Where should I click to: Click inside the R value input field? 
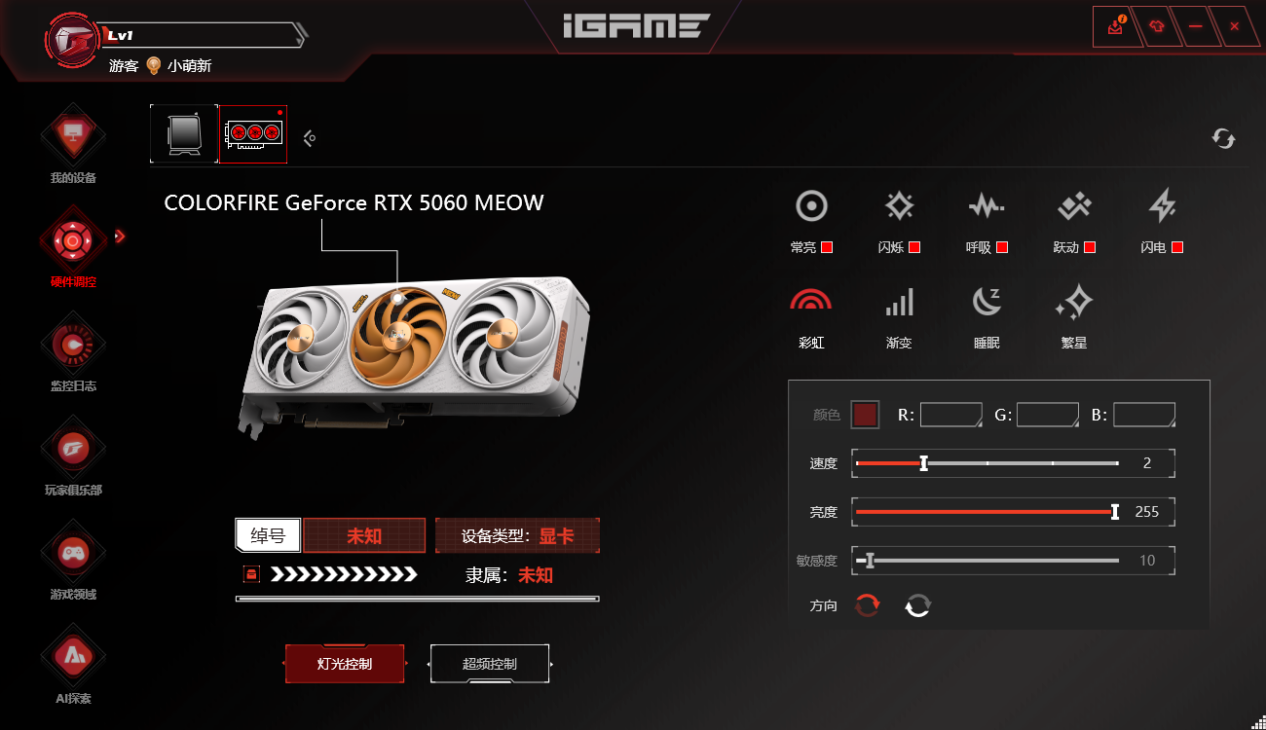(950, 414)
